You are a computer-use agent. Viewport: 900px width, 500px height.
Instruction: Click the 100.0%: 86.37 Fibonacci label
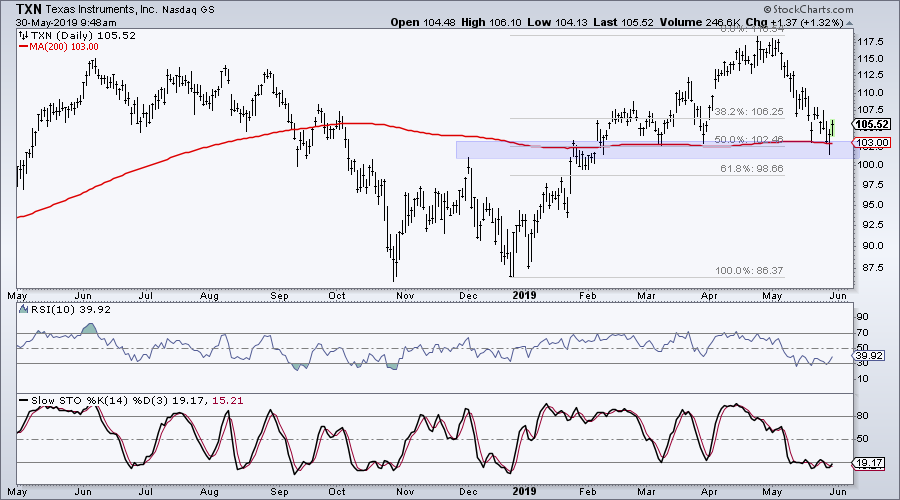click(x=749, y=271)
